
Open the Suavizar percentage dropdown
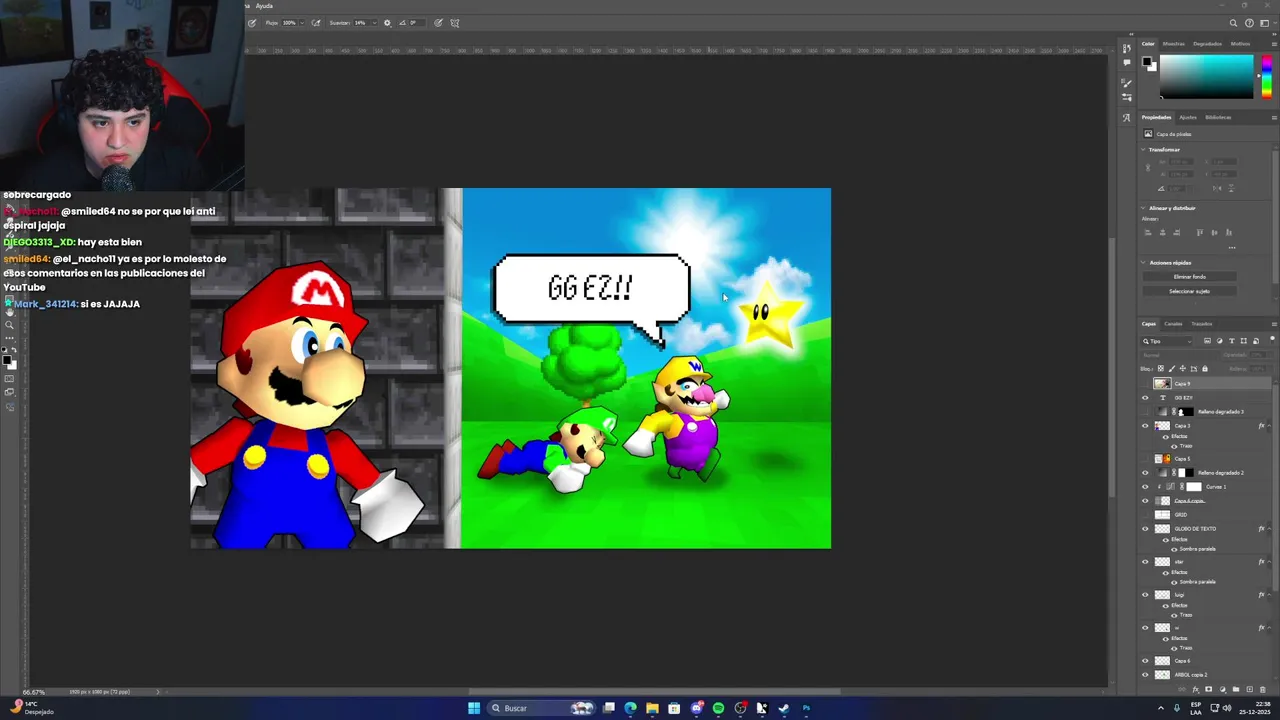(373, 23)
